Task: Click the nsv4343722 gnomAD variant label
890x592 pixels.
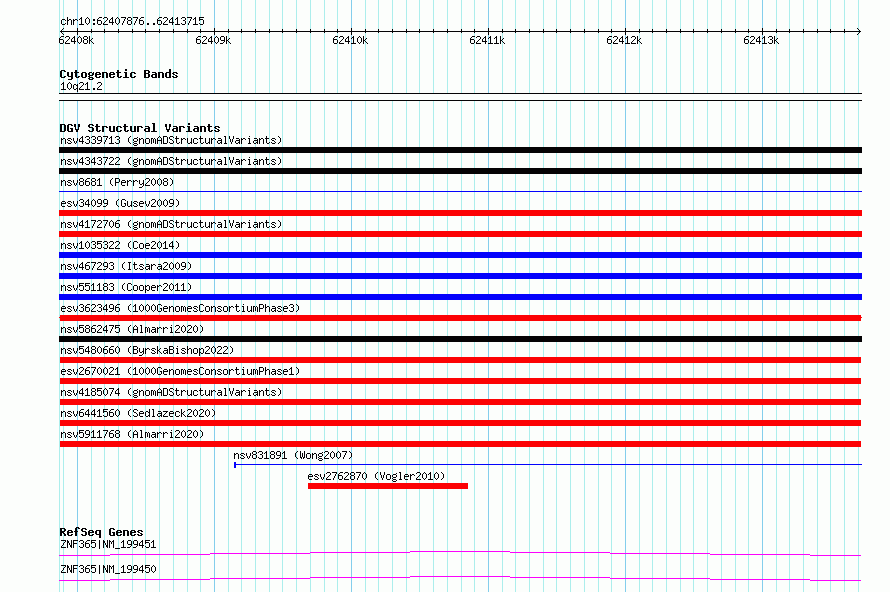Action: [x=171, y=161]
